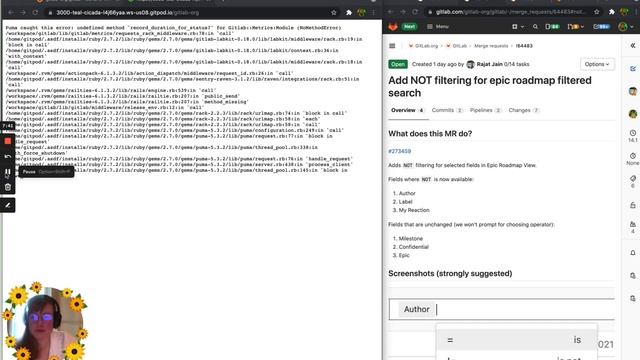Expand the GitLab user avatar dropdown
The image size is (640, 360).
[x=626, y=27]
